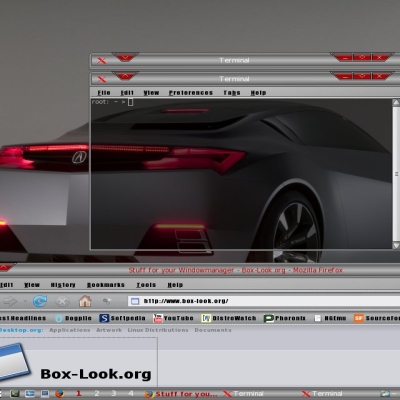The height and width of the screenshot is (400, 400).
Task: Click the Firefox Reload button
Action: 40,301
